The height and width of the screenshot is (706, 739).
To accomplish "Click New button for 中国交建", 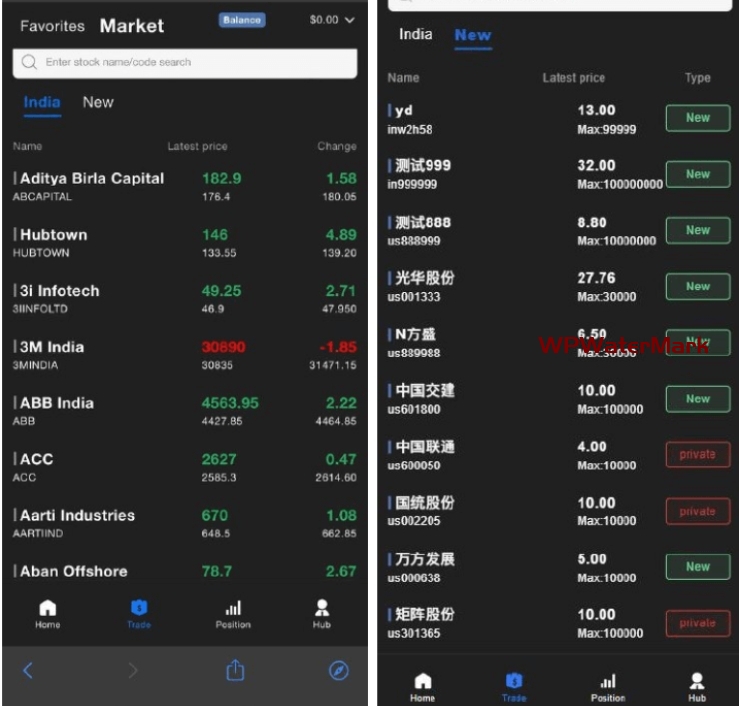I will [698, 399].
